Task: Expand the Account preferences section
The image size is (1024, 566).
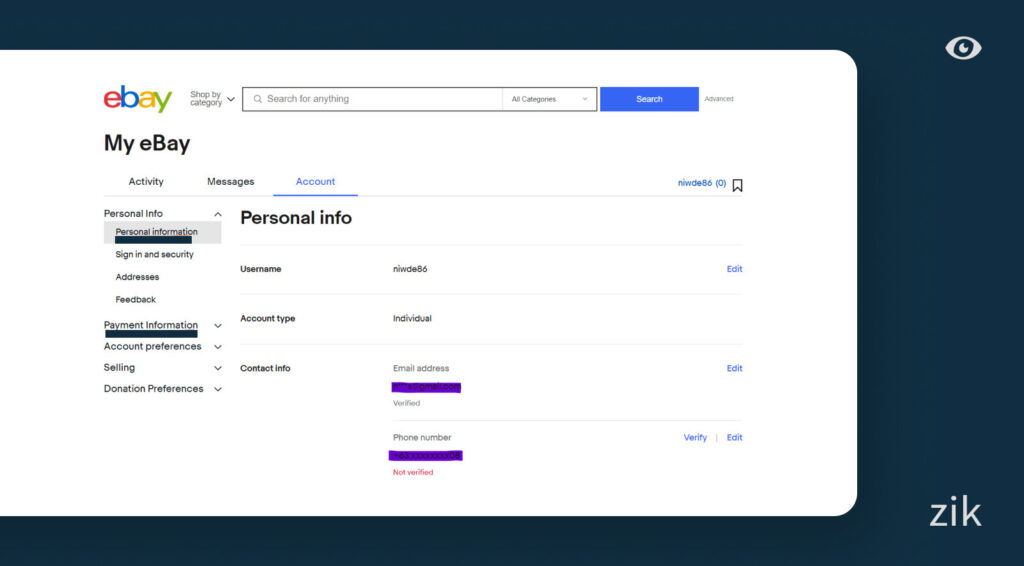Action: click(218, 347)
